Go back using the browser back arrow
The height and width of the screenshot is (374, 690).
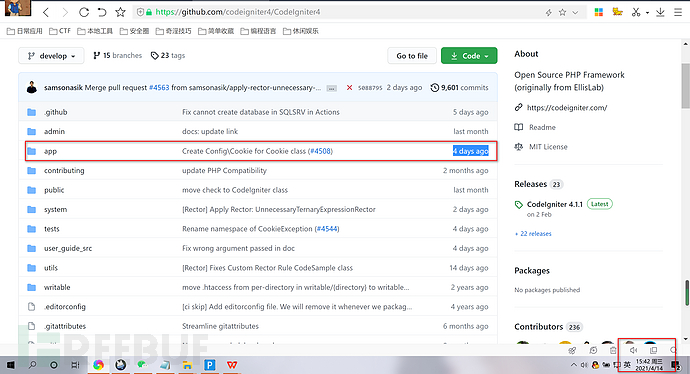tap(46, 12)
